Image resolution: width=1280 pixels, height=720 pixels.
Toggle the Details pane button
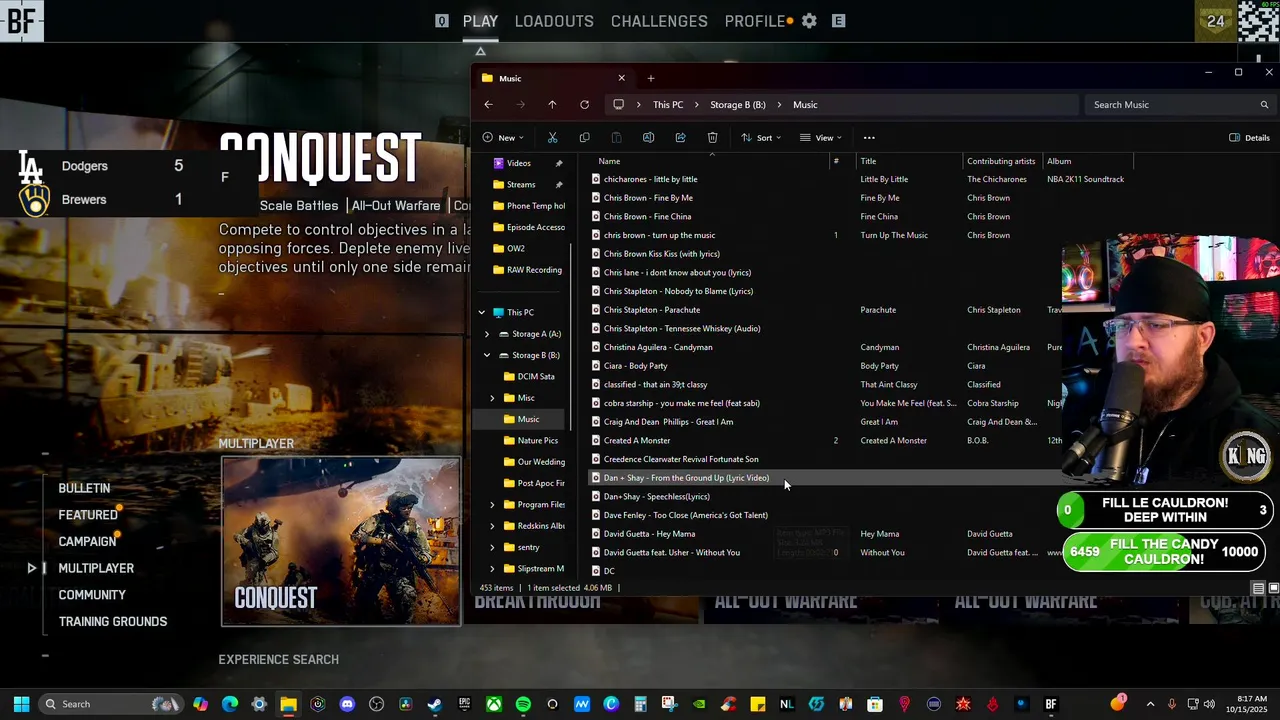click(x=1249, y=138)
